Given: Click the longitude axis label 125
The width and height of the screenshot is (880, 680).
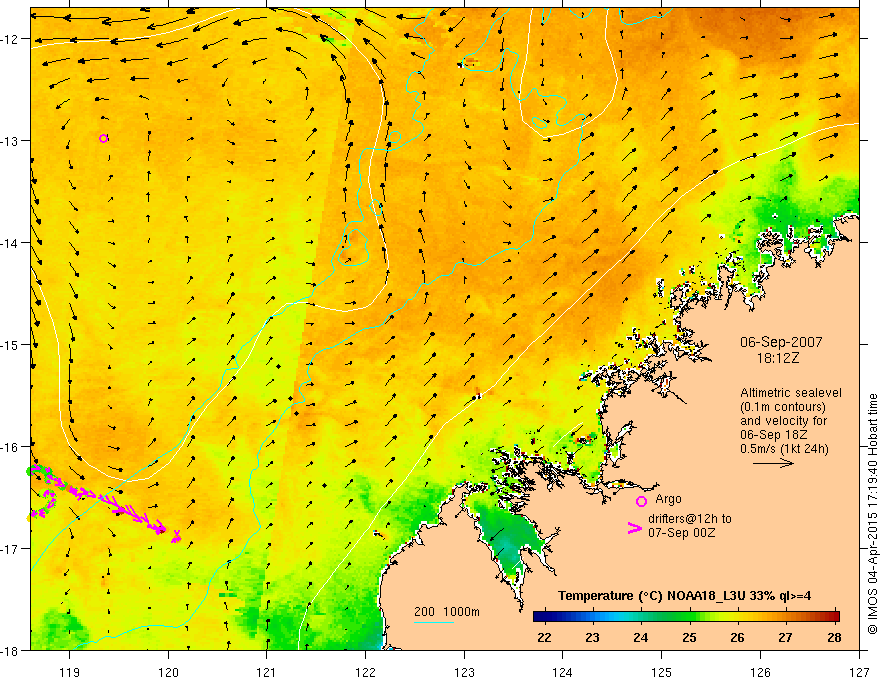Looking at the screenshot, I should pyautogui.click(x=662, y=672).
